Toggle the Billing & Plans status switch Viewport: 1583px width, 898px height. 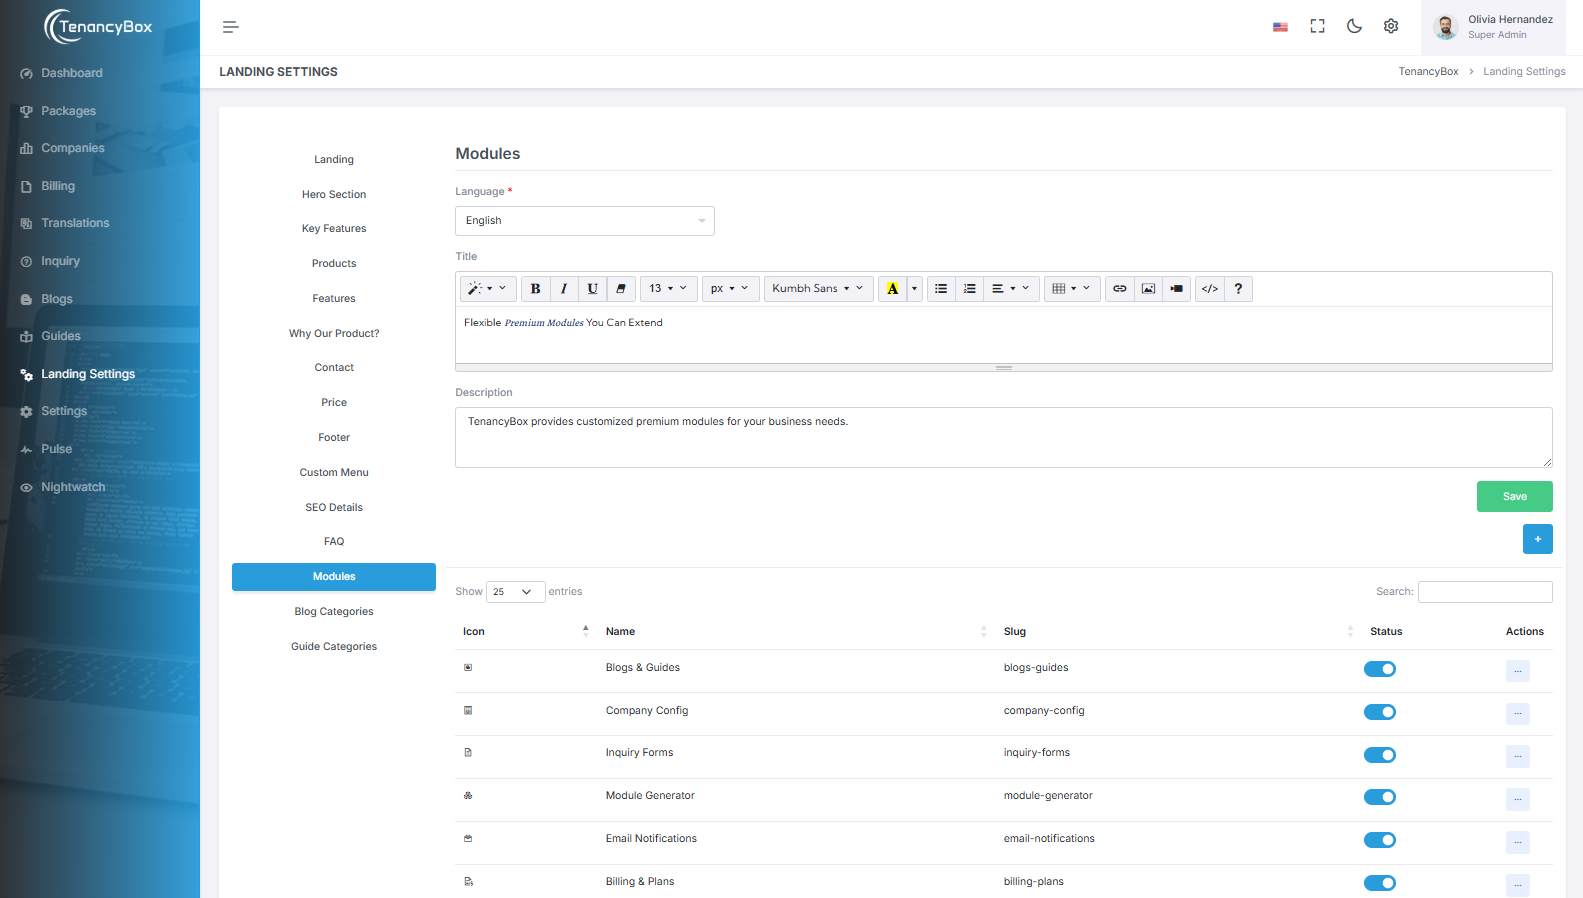(x=1380, y=883)
